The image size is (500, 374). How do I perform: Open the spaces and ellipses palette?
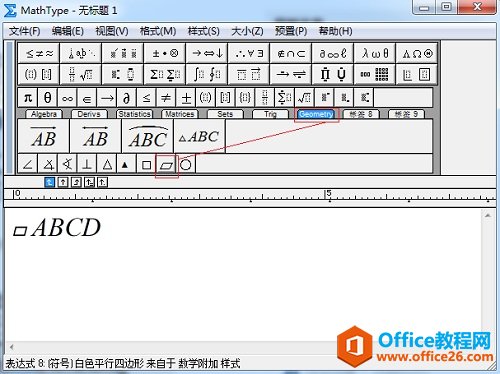(81, 53)
